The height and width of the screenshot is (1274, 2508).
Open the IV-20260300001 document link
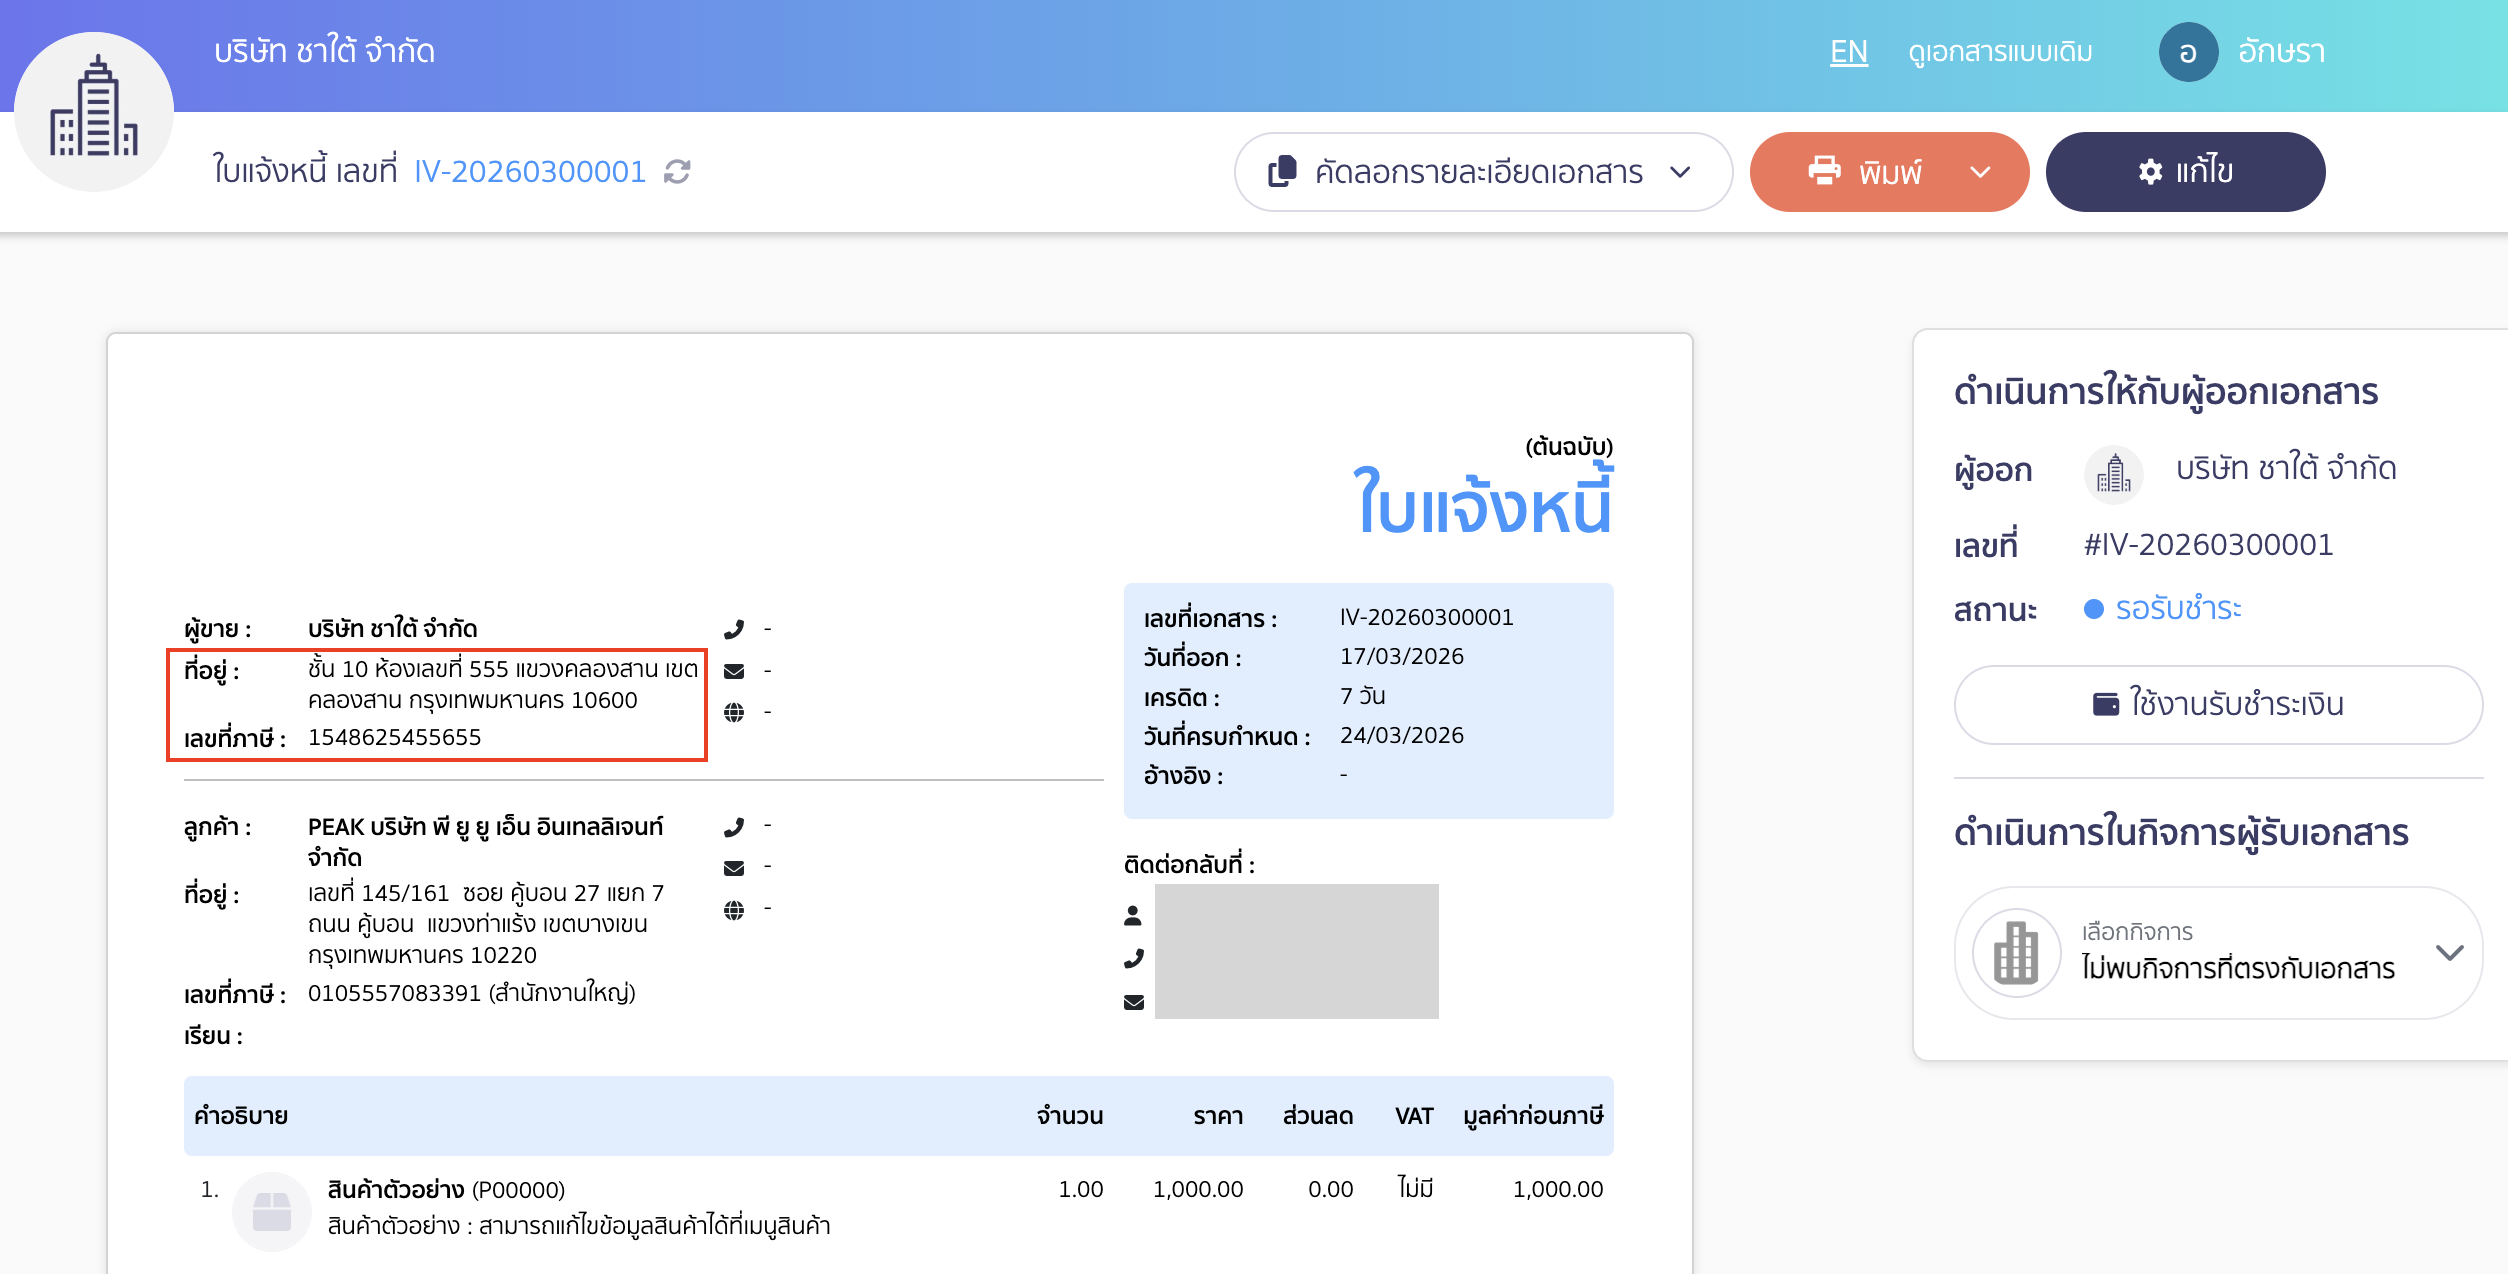(x=531, y=171)
